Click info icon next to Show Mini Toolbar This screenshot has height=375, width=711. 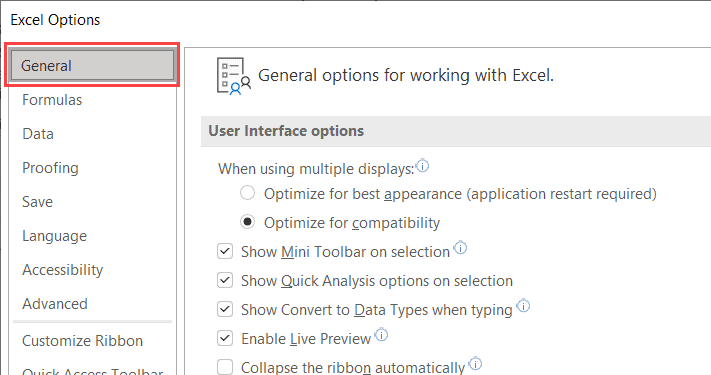460,248
